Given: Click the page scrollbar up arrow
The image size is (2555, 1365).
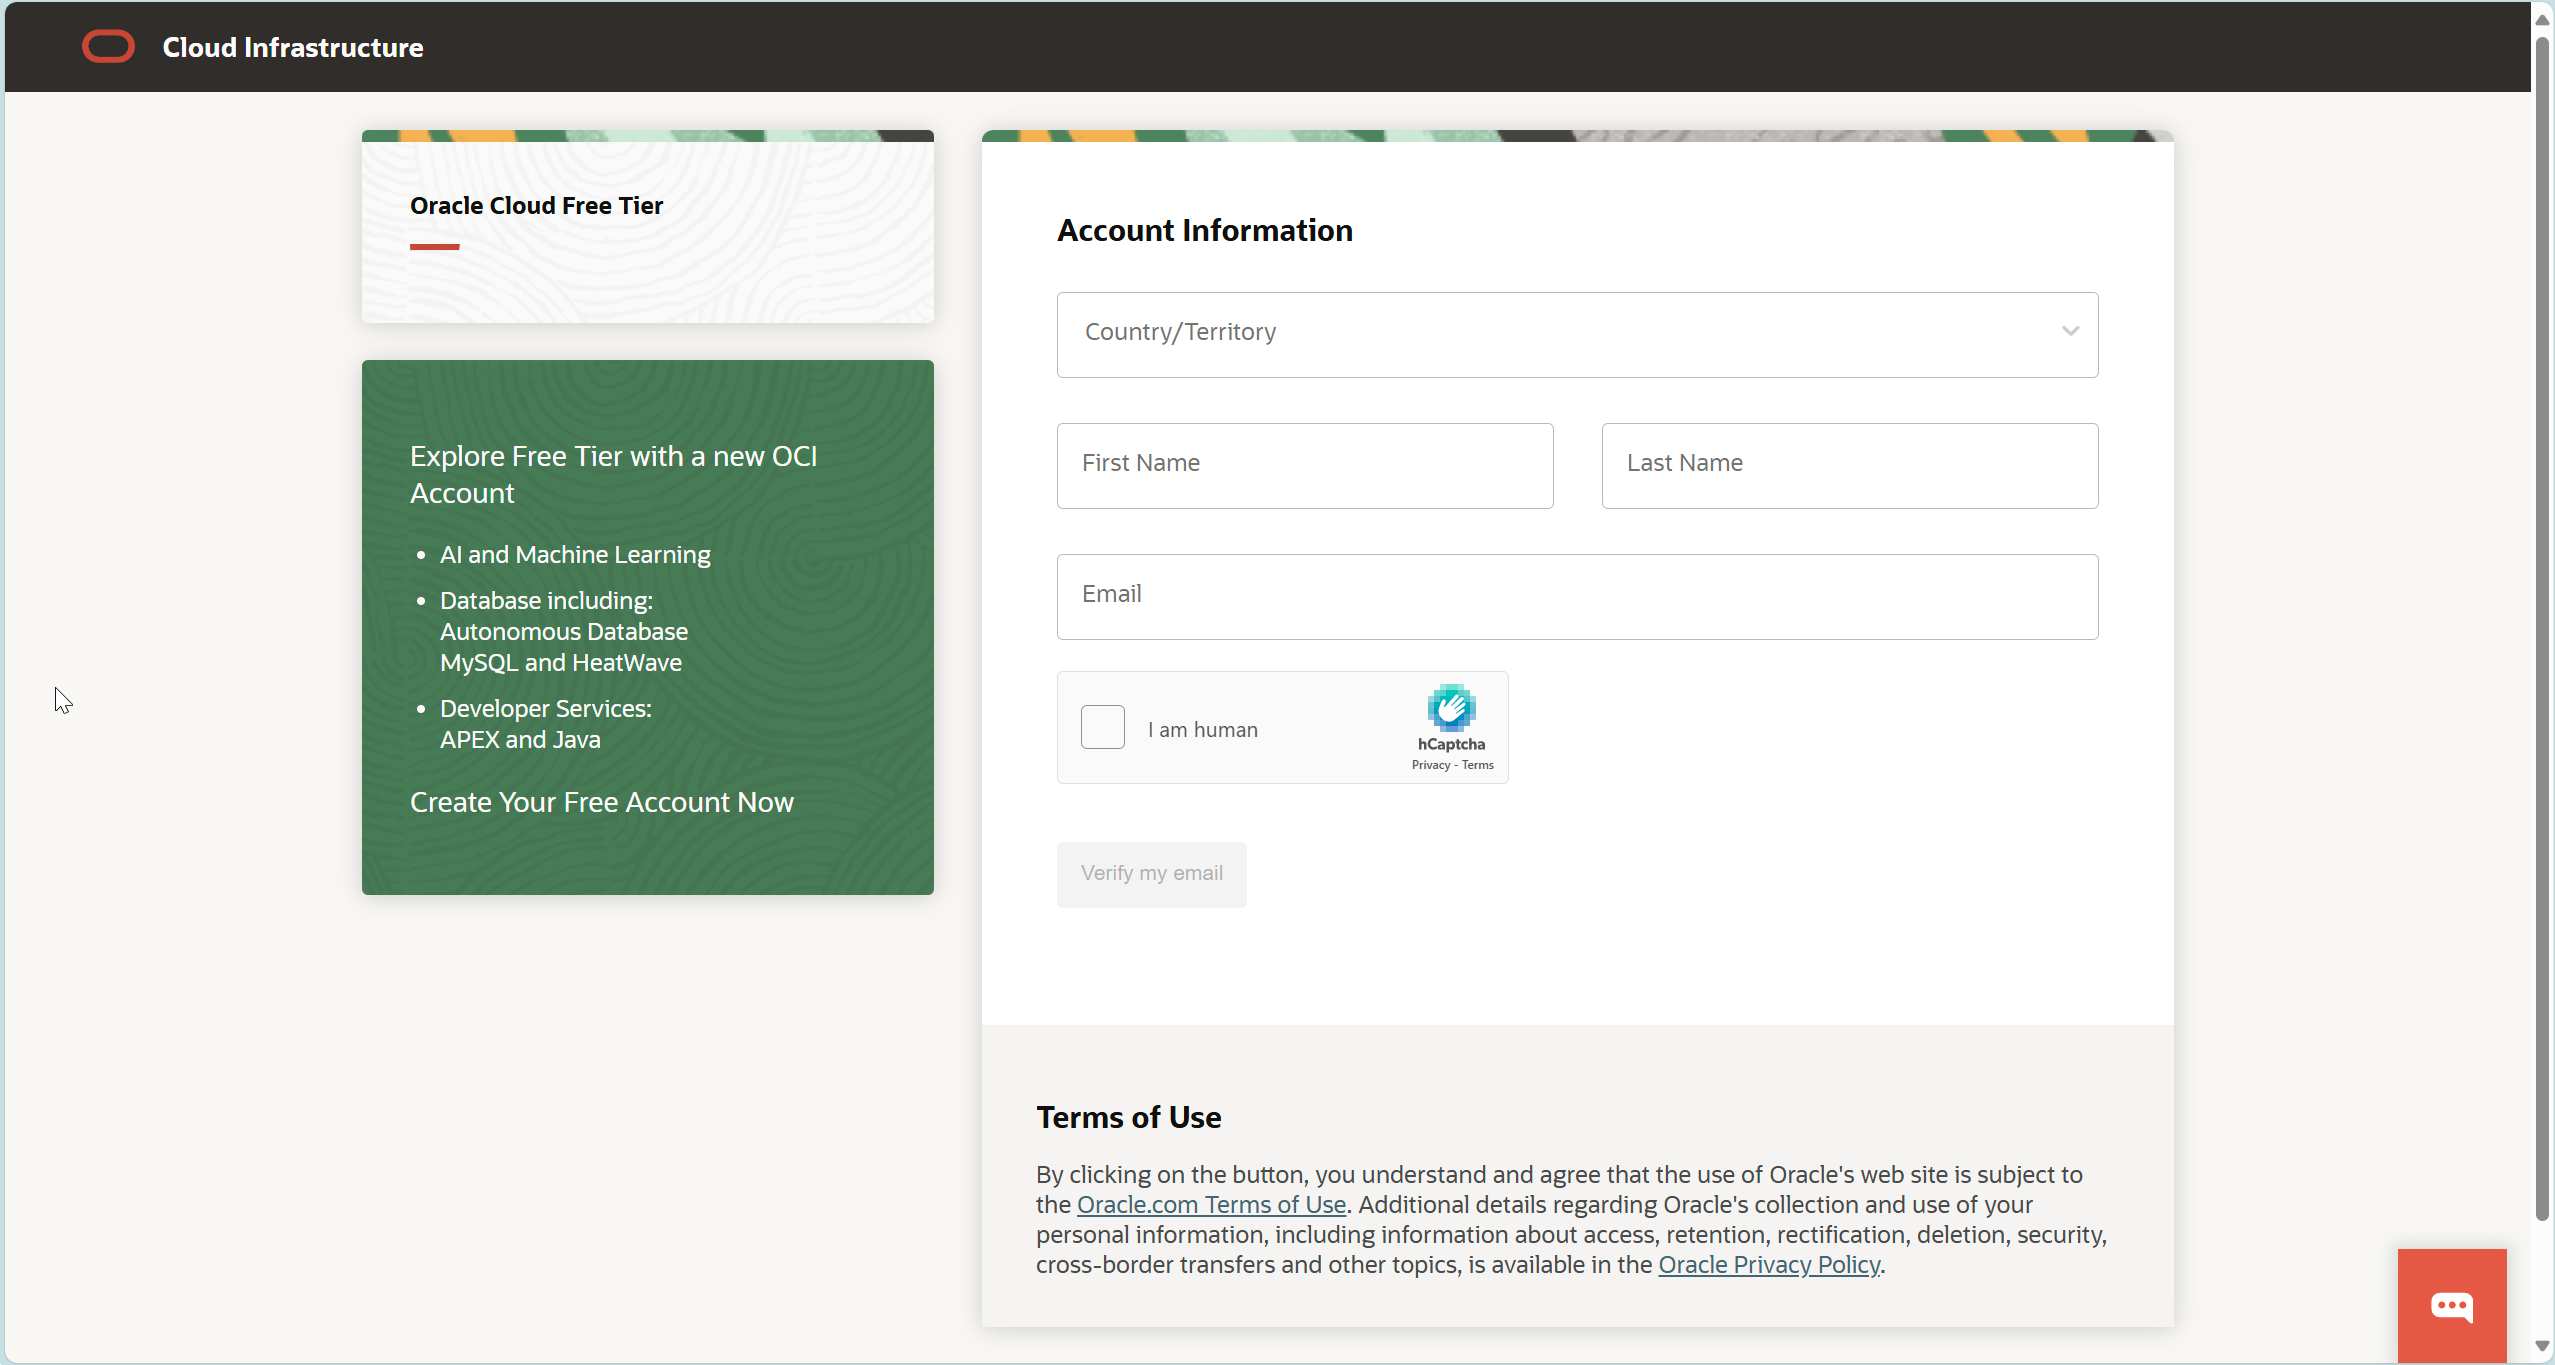Looking at the screenshot, I should coord(2542,19).
